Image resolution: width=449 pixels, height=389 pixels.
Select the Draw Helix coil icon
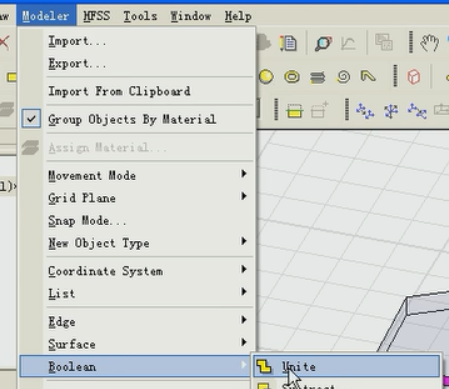point(317,78)
